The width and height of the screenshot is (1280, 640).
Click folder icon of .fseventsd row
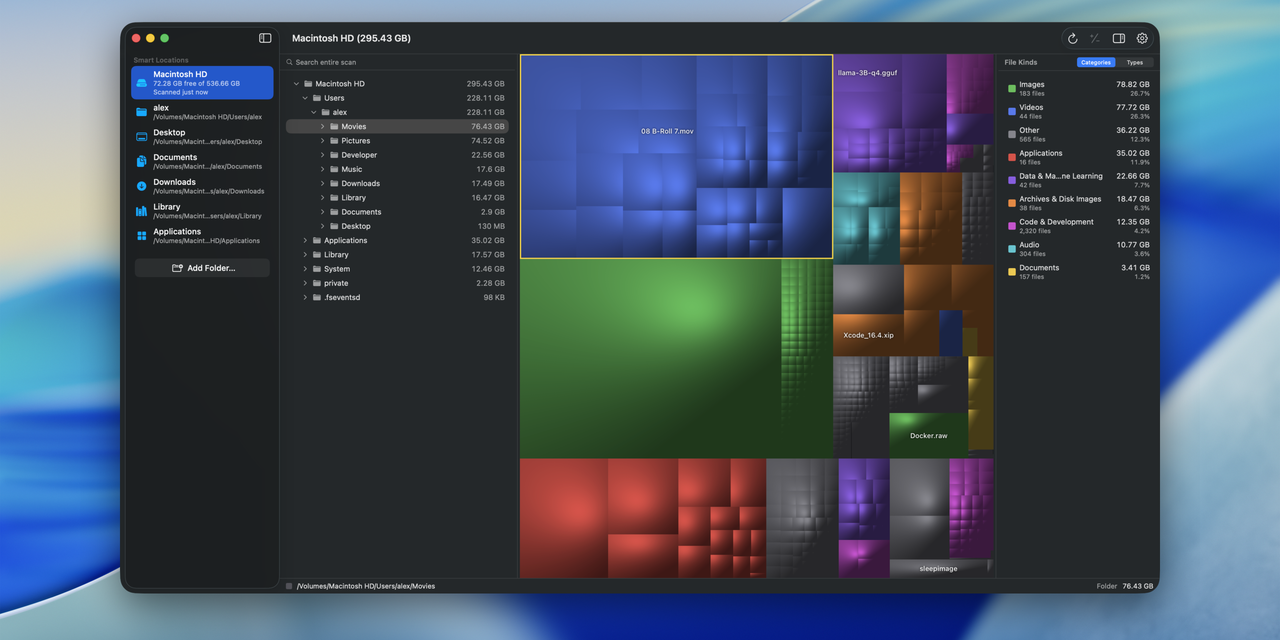[317, 297]
